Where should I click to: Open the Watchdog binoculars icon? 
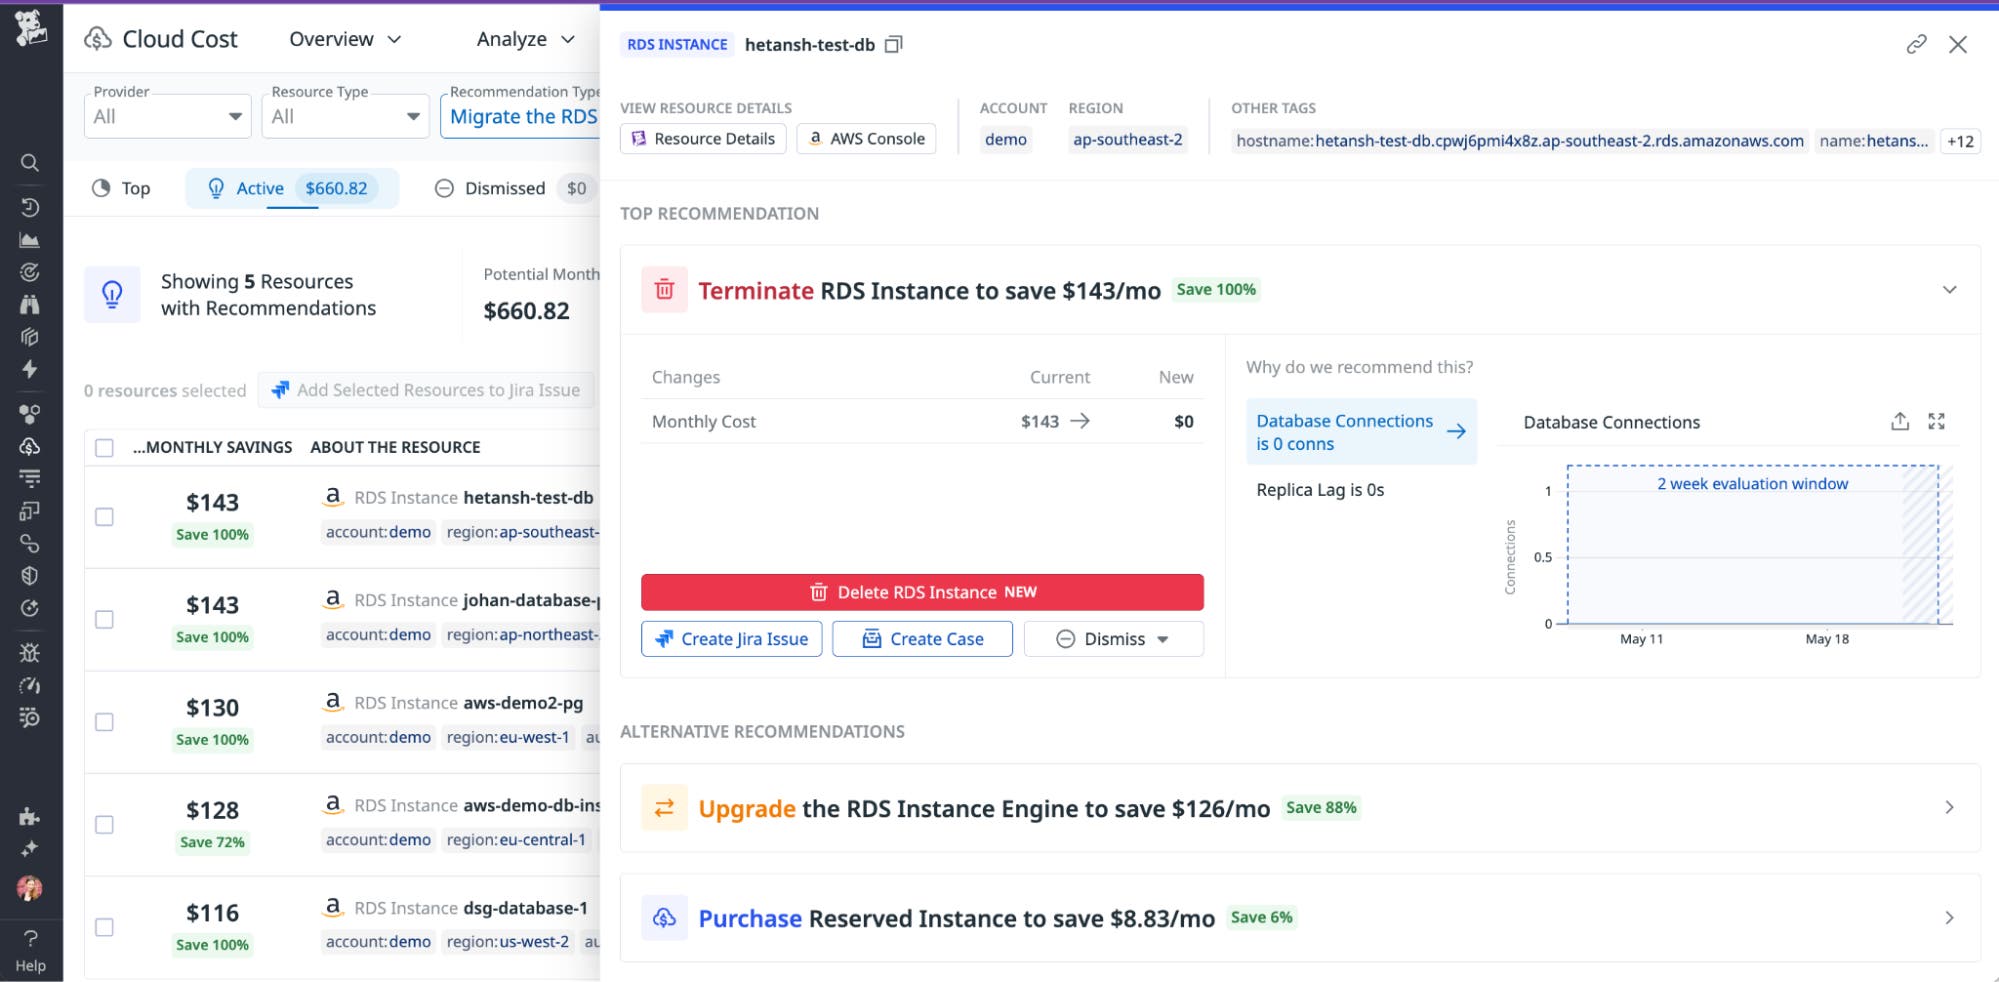(x=30, y=305)
